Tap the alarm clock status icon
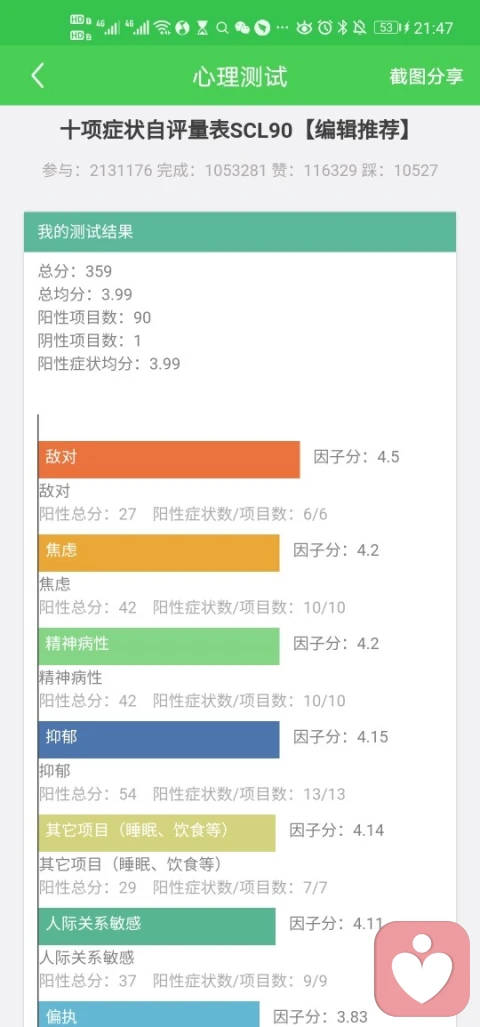The width and height of the screenshot is (480, 1027). click(x=324, y=28)
